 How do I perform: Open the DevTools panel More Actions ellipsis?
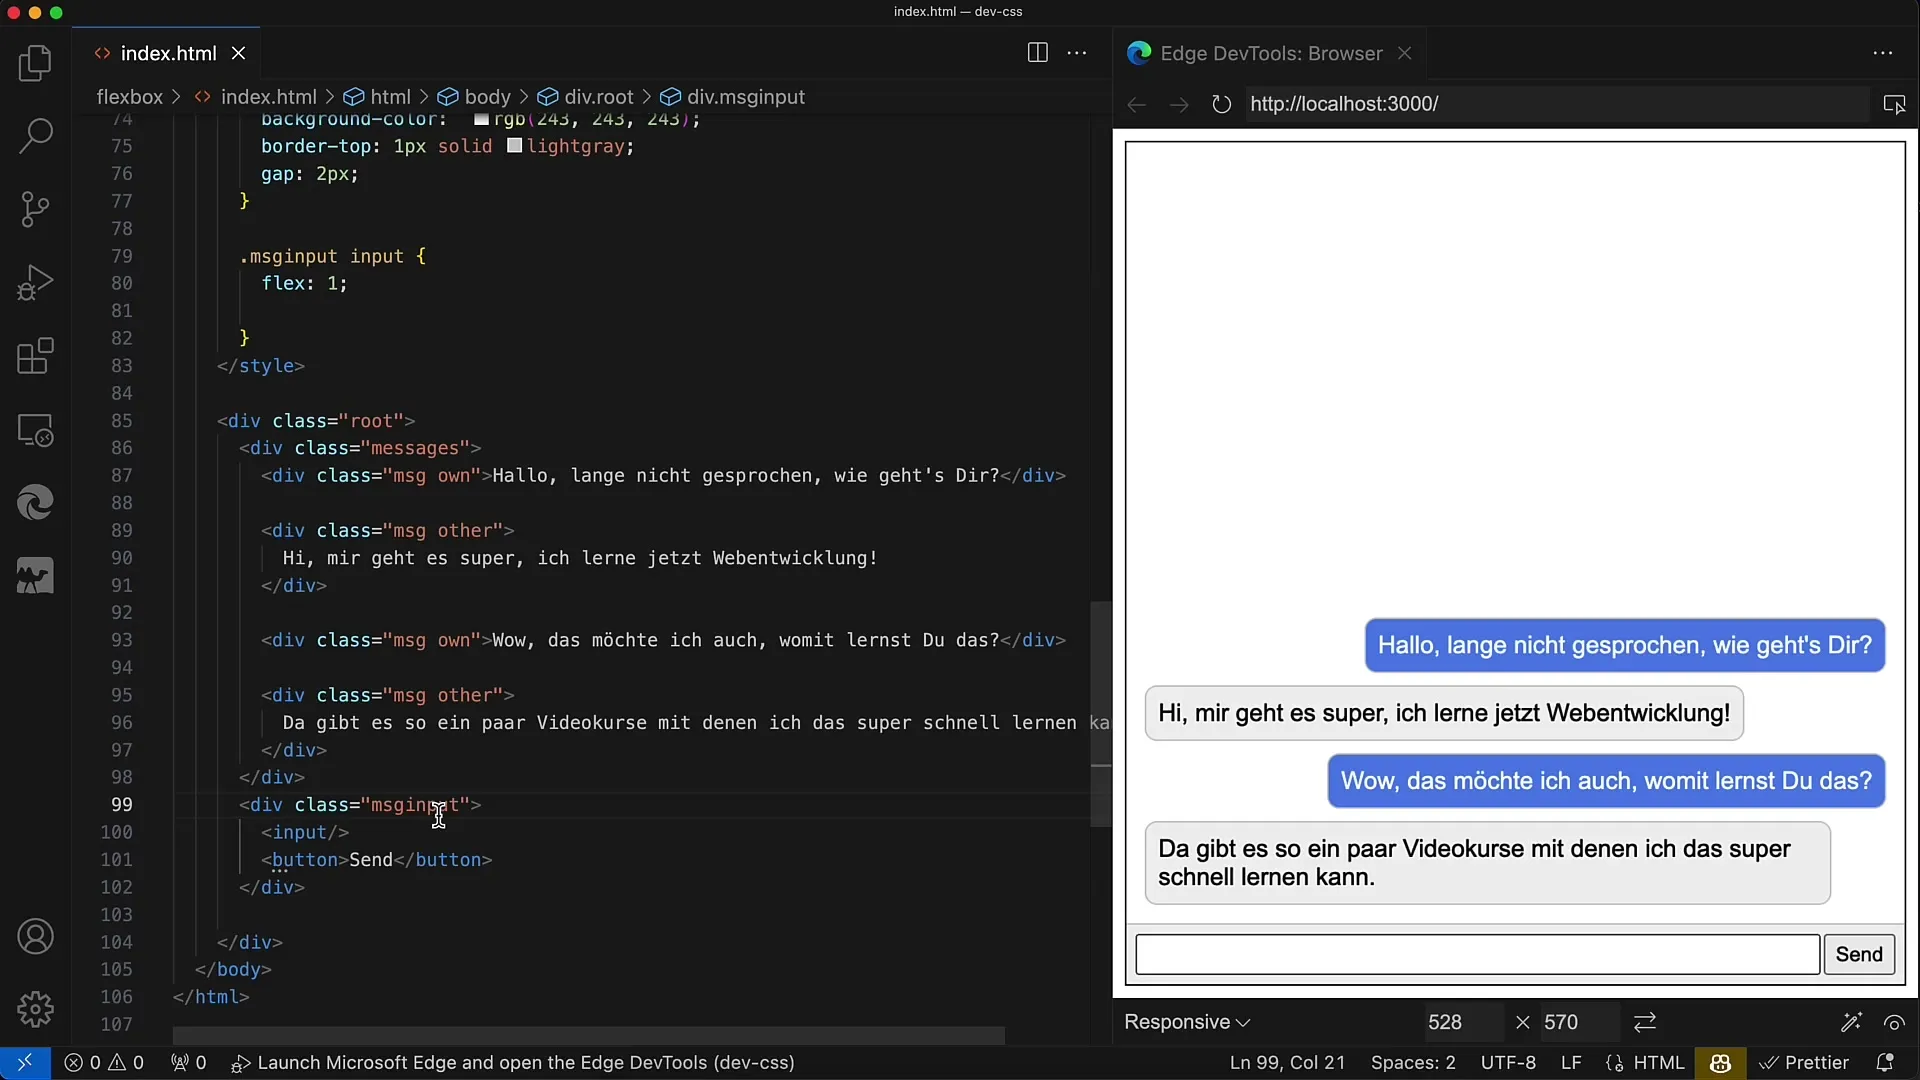point(1883,53)
